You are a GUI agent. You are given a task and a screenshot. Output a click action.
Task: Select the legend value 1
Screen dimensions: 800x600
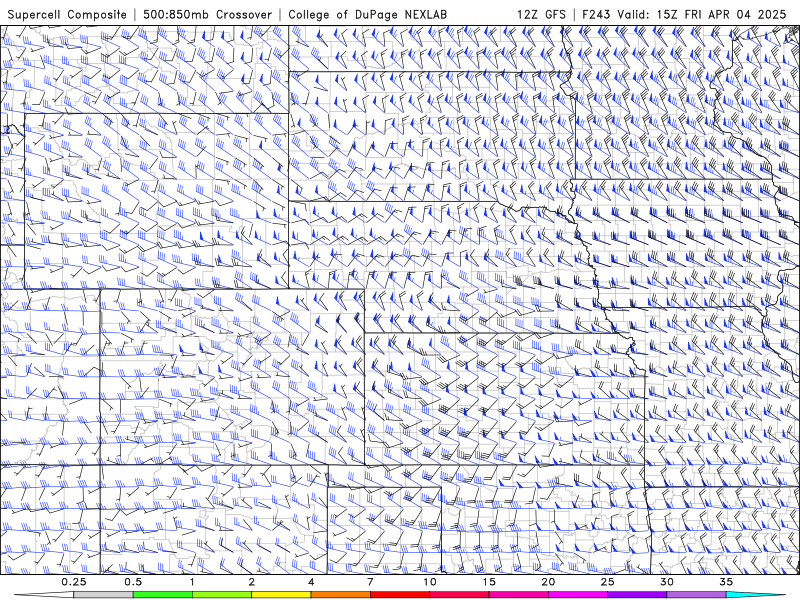[x=192, y=582]
